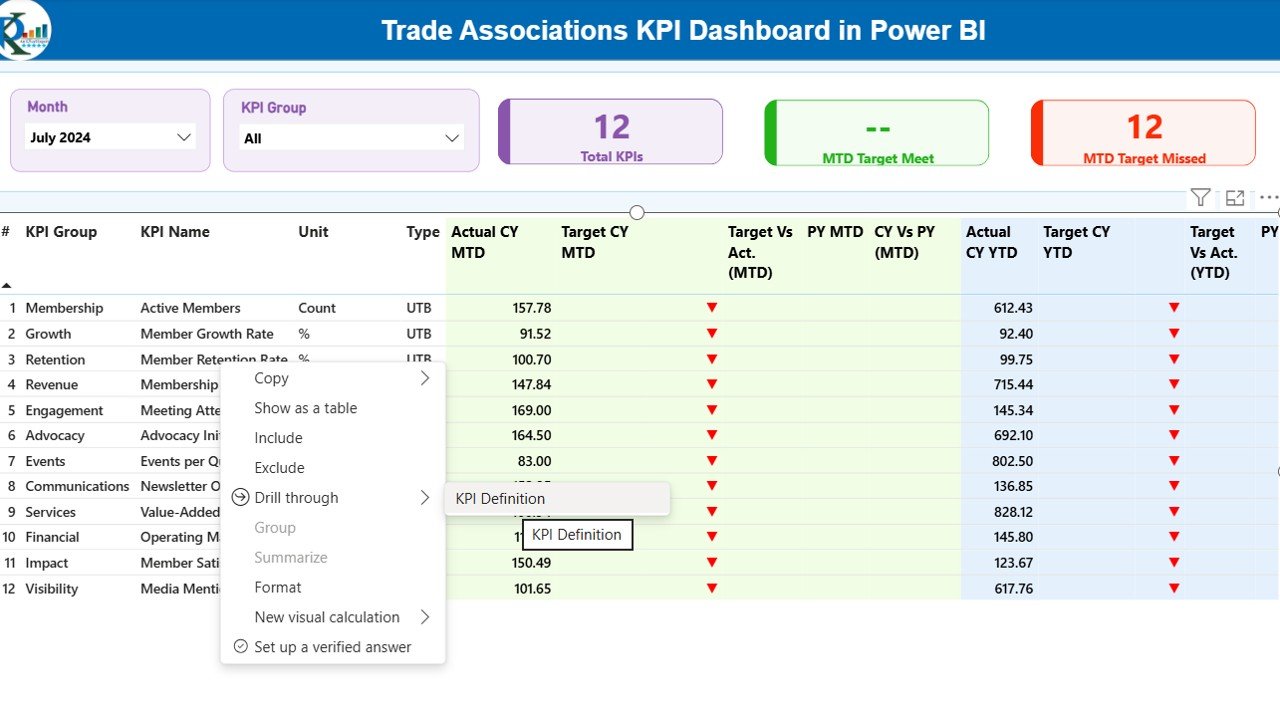Click the Actual CY MTD column header
Viewport: 1280px width, 714px height.
pyautogui.click(x=485, y=242)
